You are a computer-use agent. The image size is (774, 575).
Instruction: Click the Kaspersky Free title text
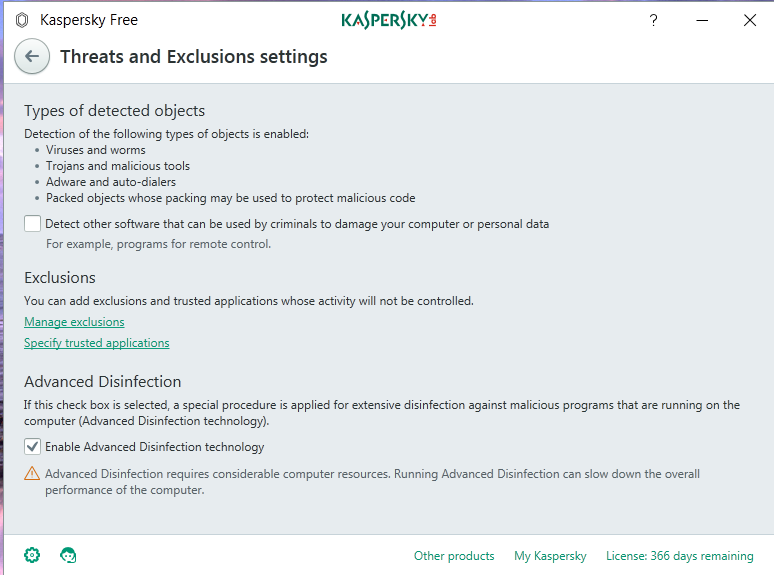point(89,20)
